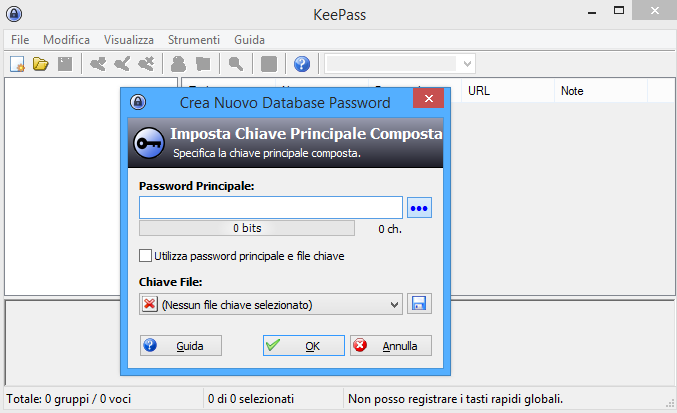Click the second key (edit entry) toolbar icon
Screen dimensions: 677x413
[x=122, y=64]
